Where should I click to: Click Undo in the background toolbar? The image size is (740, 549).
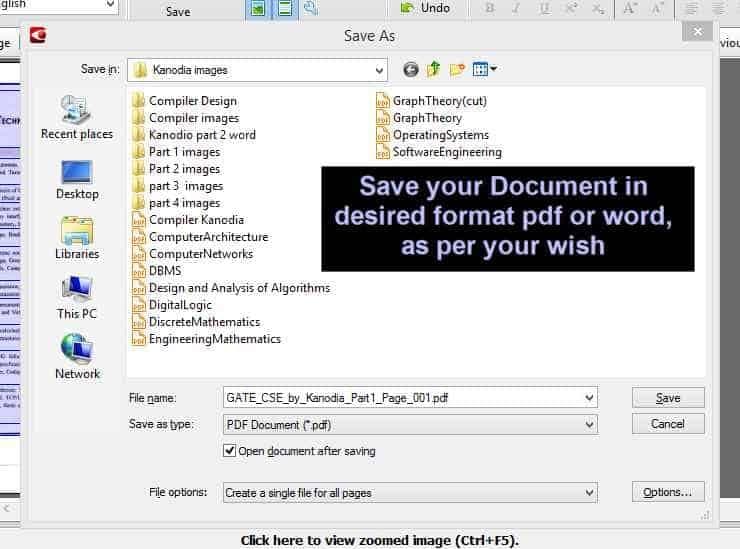coord(425,8)
